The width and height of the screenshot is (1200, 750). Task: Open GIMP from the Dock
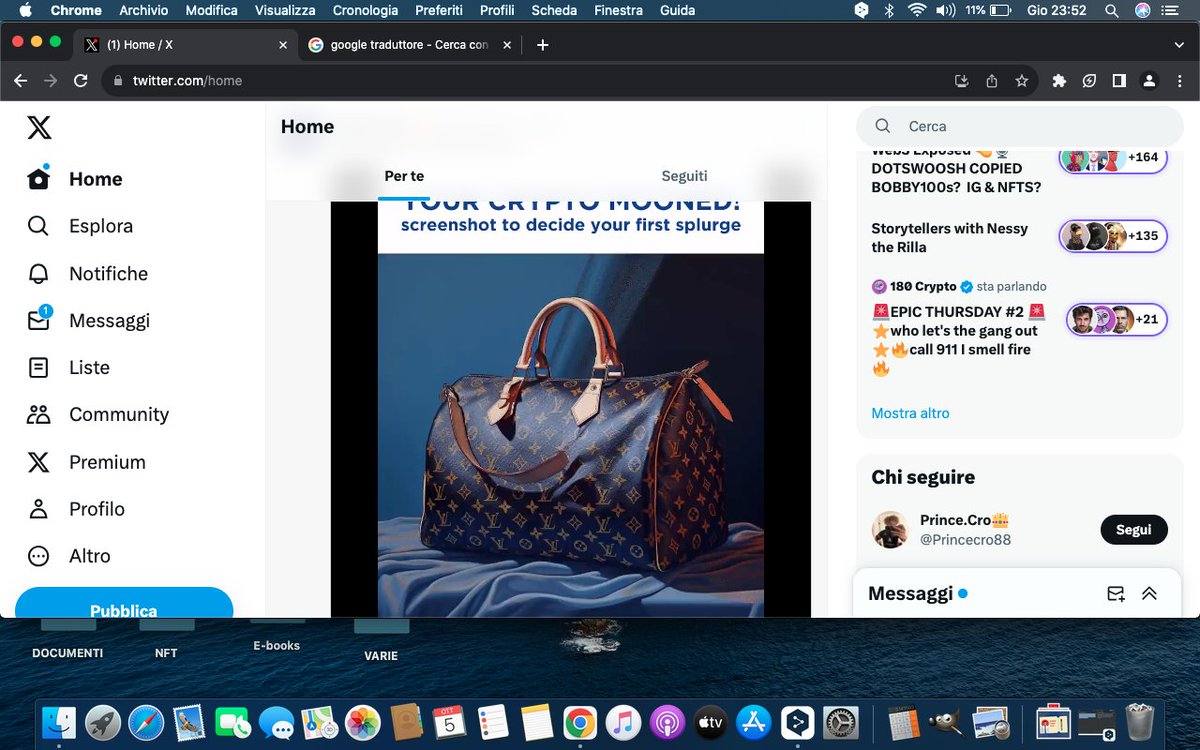945,722
